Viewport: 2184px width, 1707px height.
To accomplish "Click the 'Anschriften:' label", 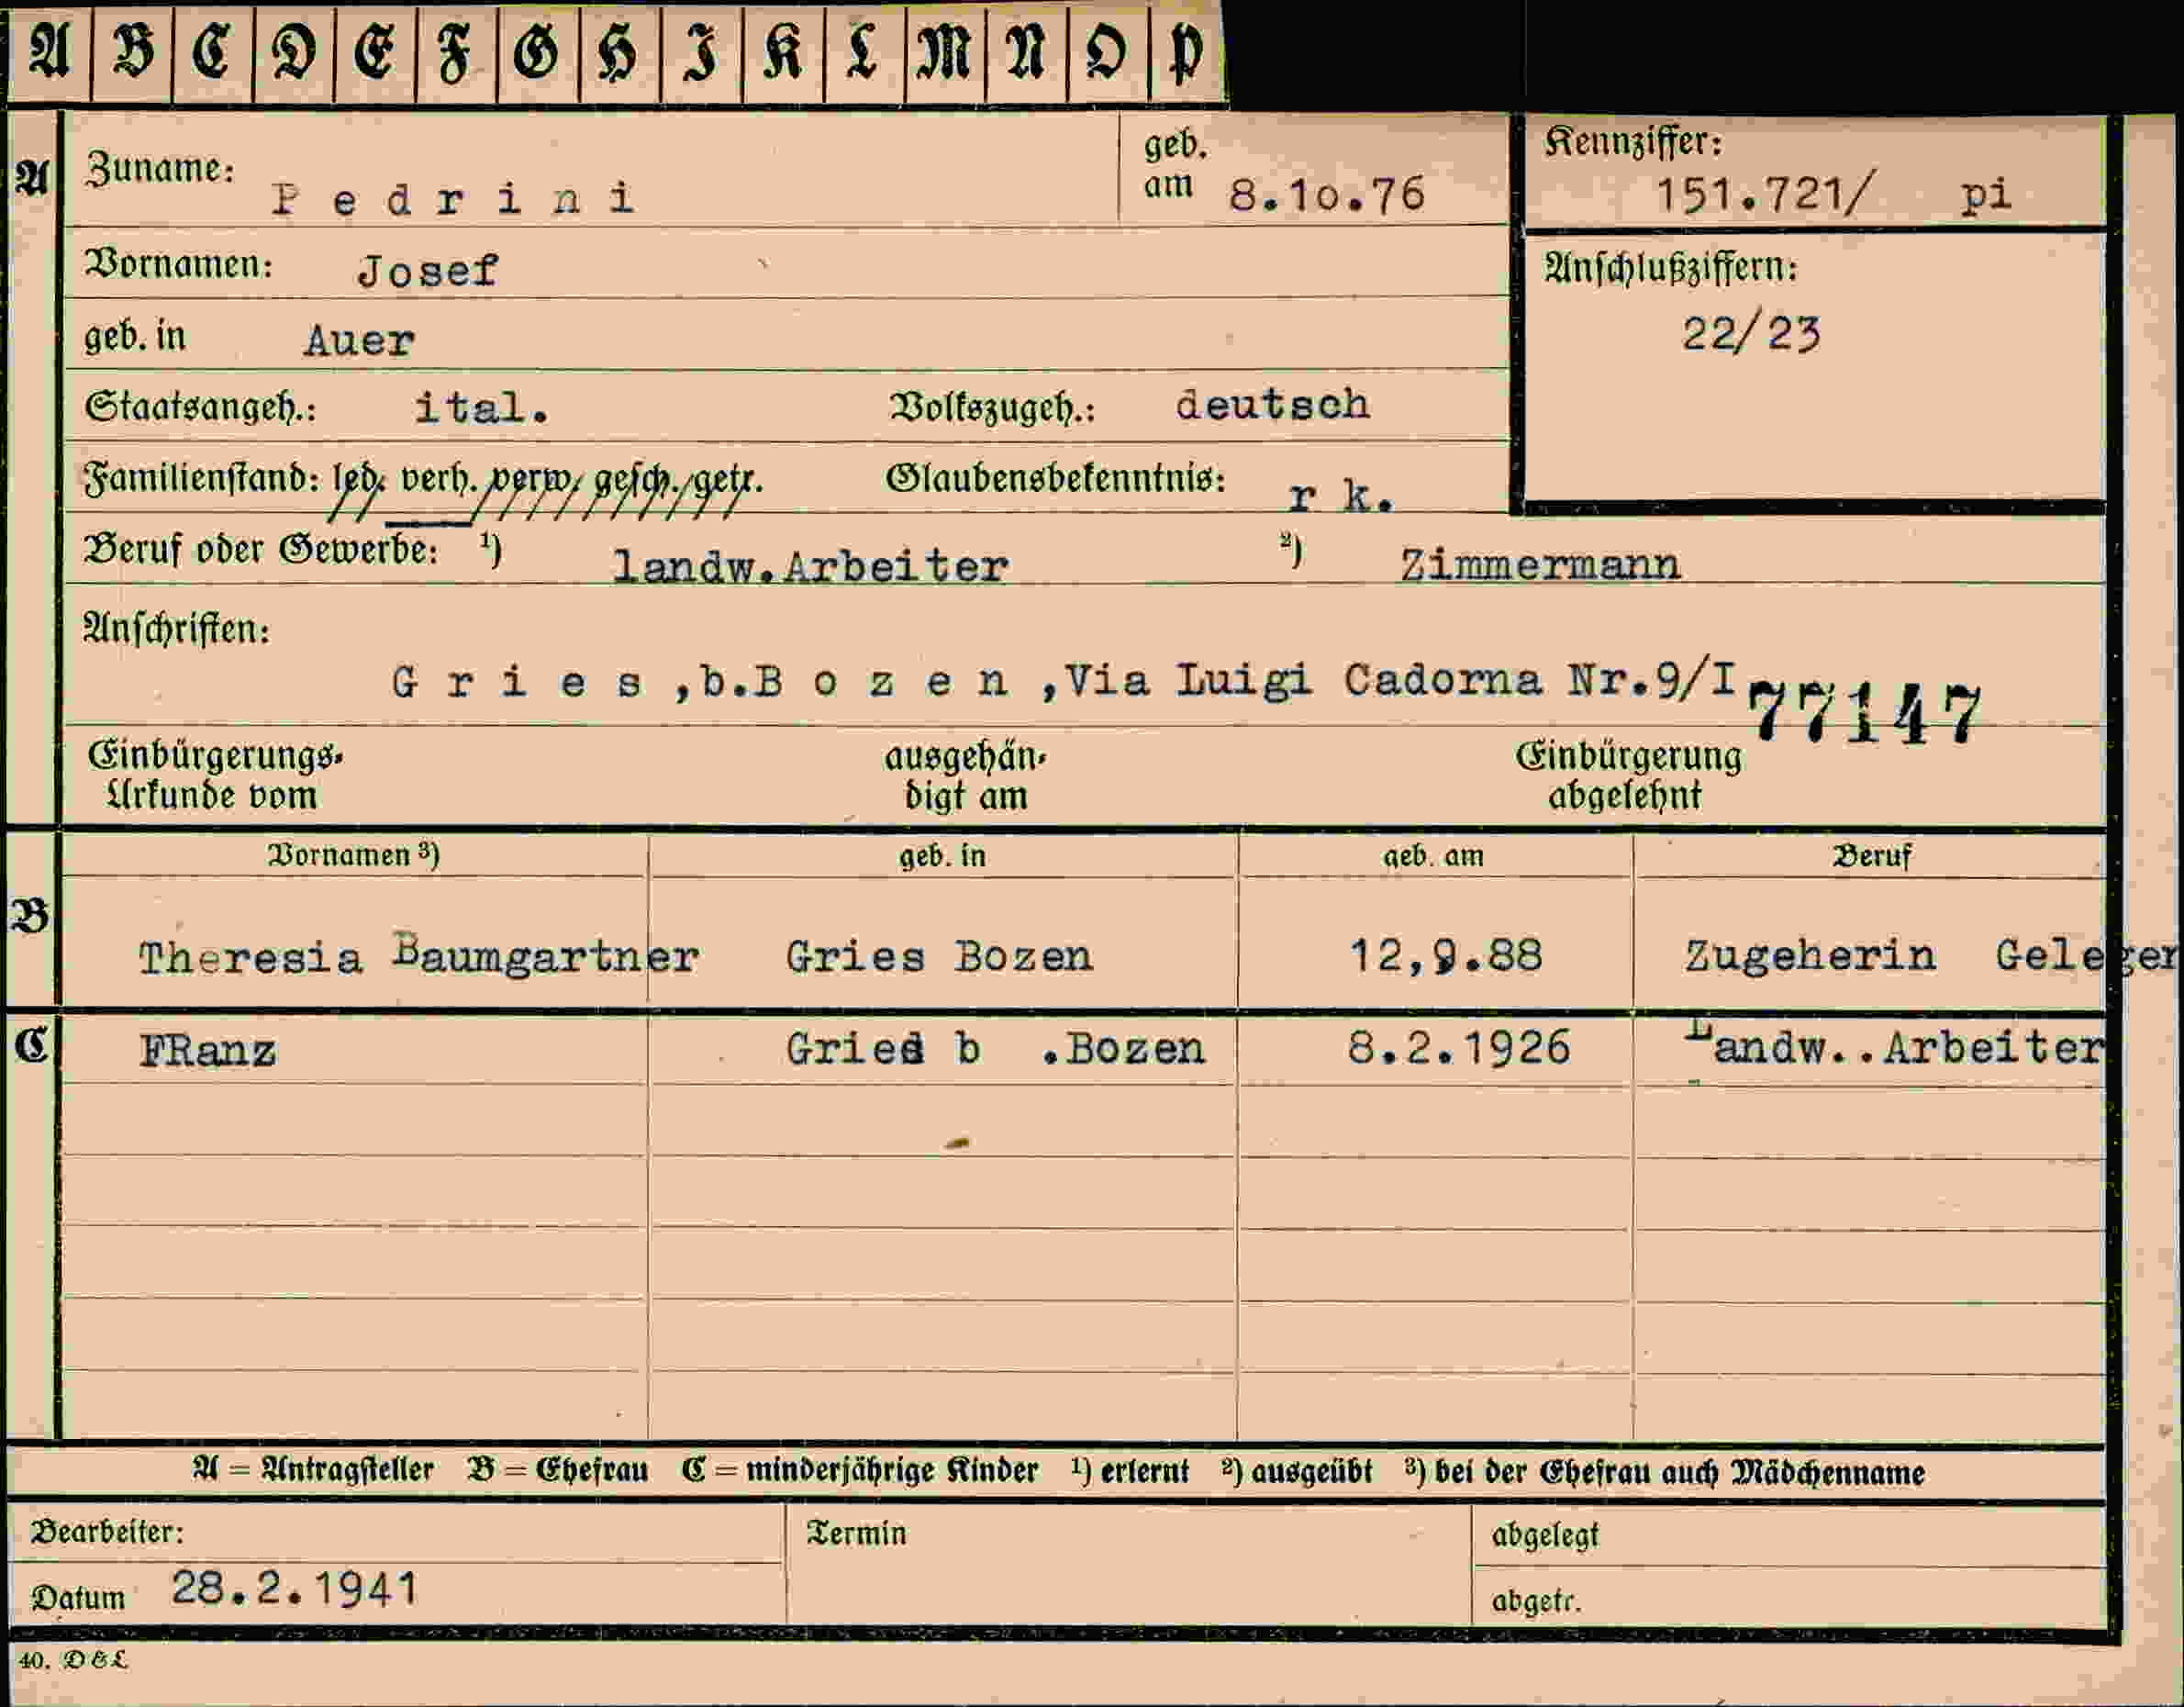I will [177, 629].
